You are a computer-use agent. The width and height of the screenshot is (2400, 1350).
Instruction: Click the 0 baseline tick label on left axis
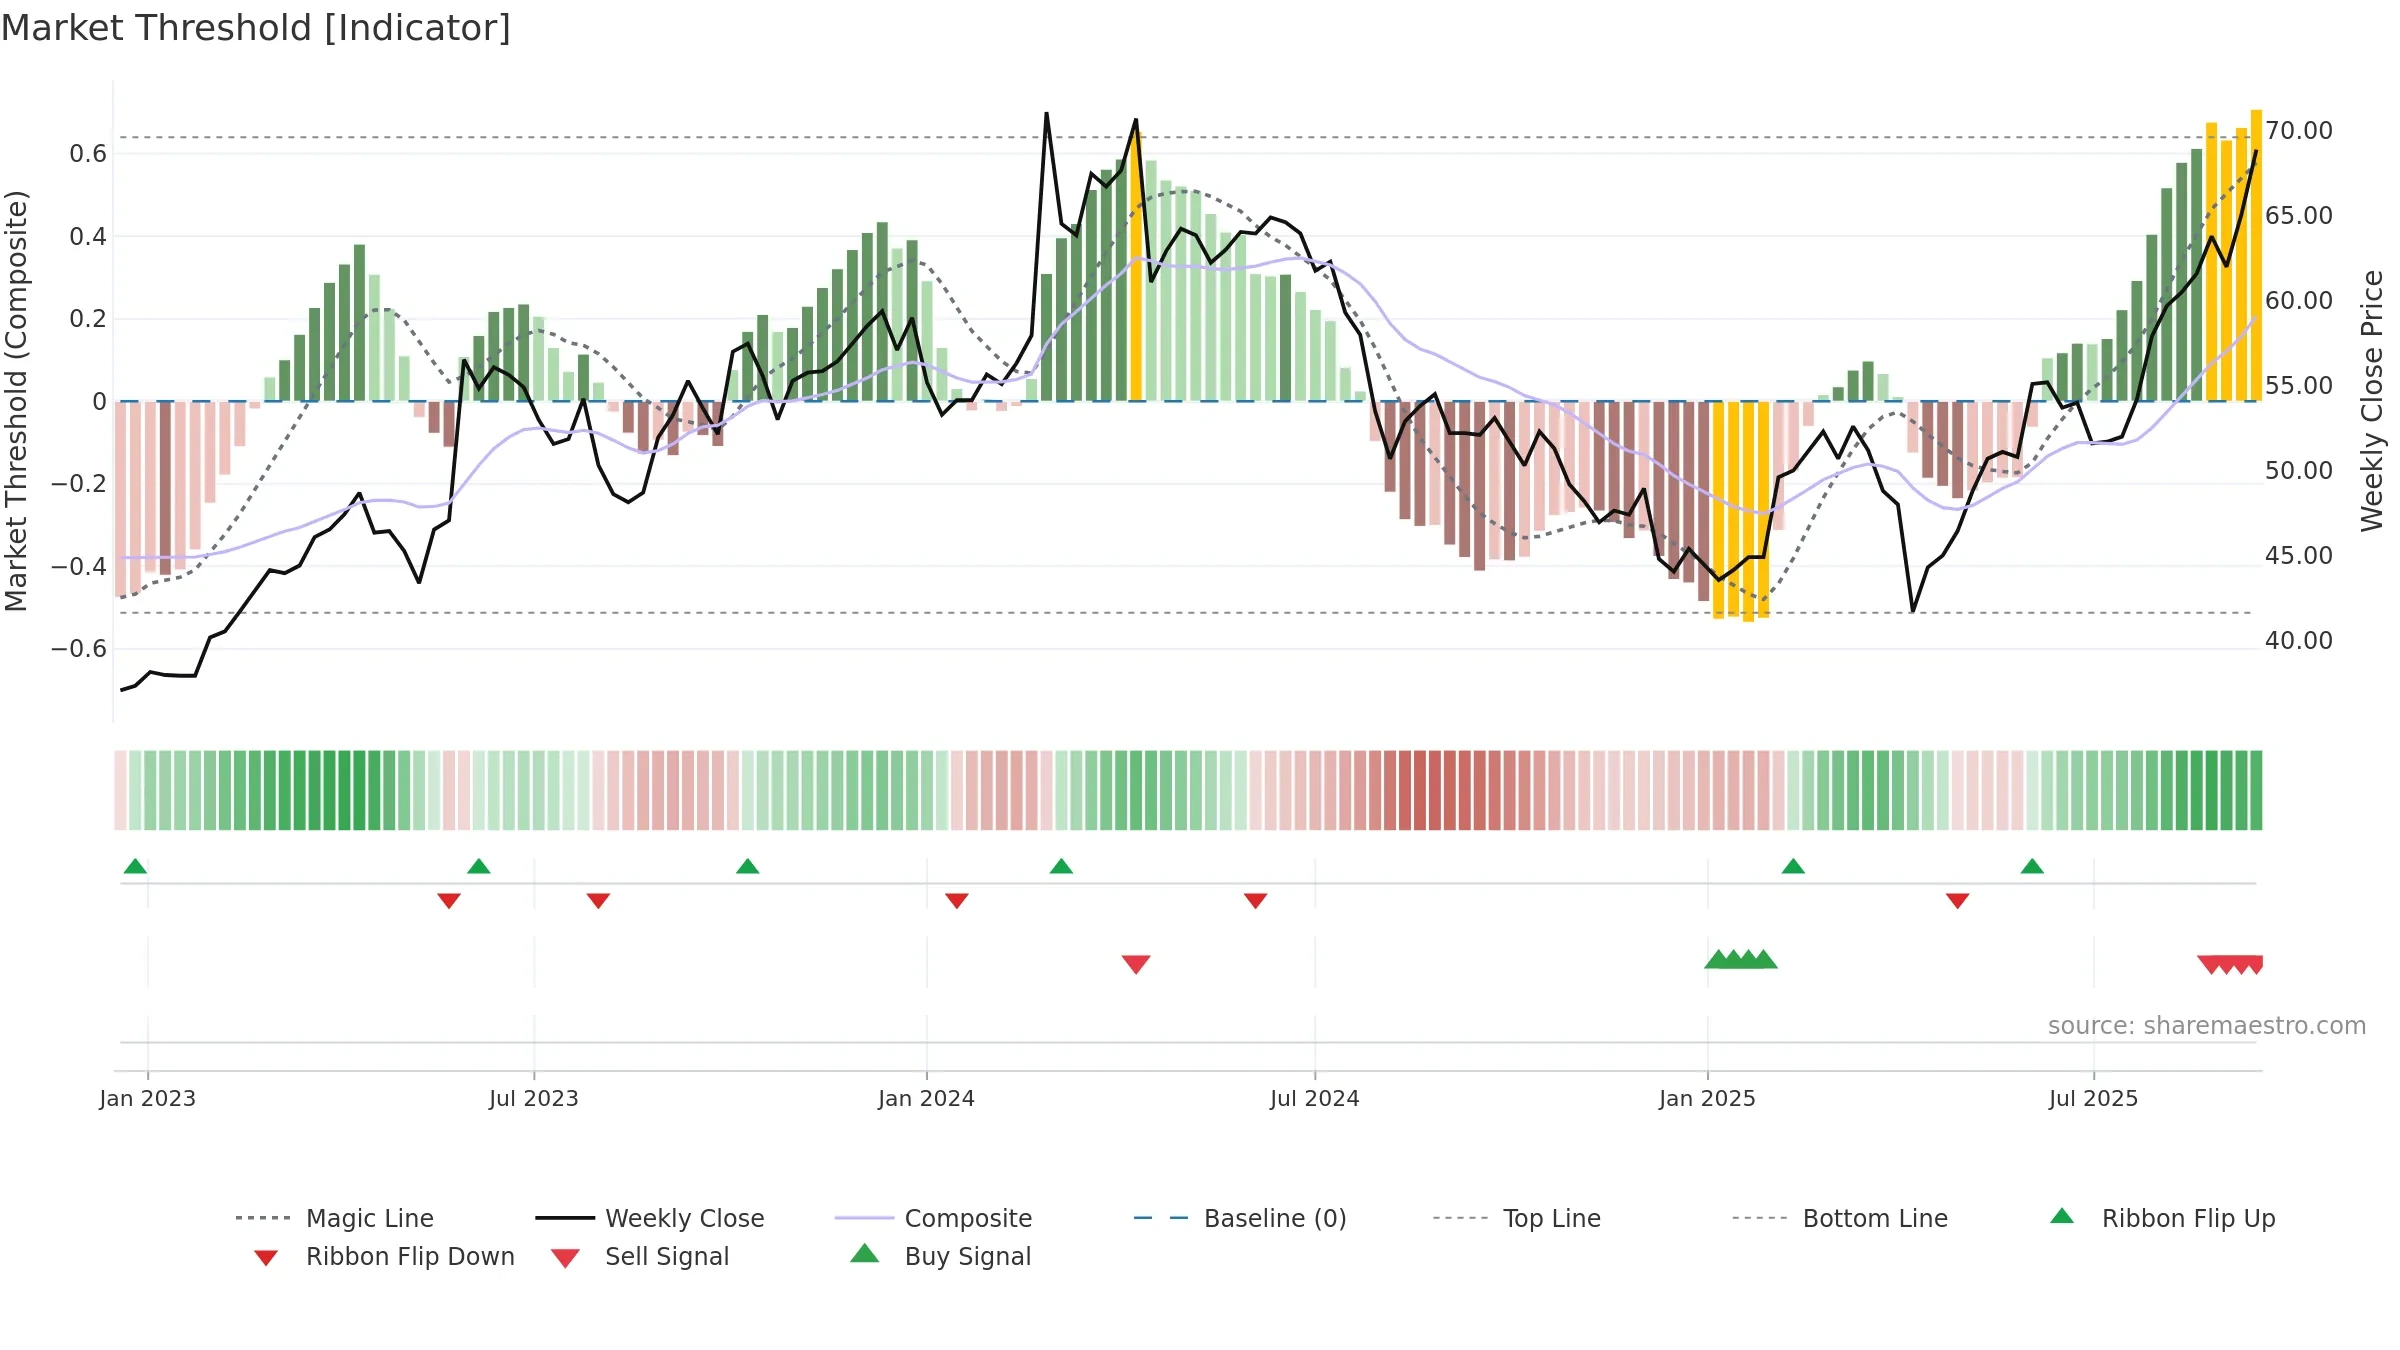pyautogui.click(x=99, y=401)
